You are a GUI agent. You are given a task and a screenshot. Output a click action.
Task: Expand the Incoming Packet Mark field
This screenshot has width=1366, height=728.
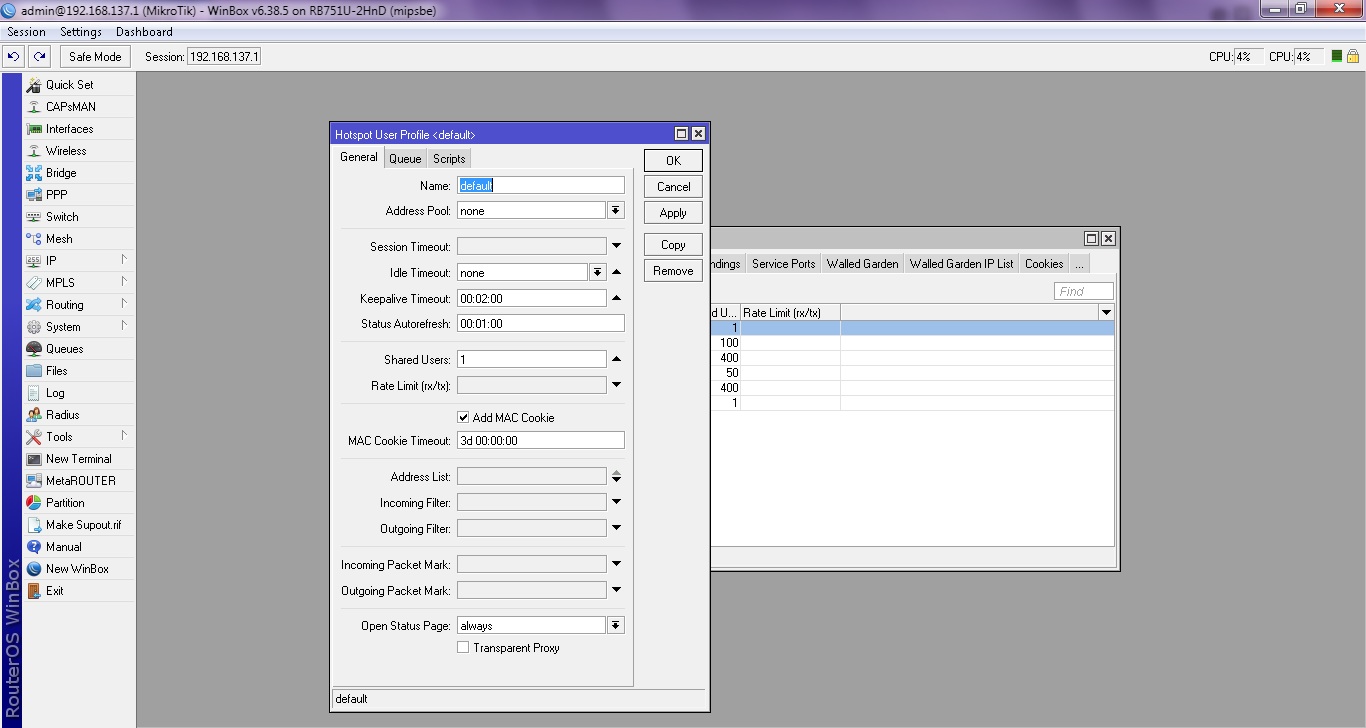click(617, 564)
